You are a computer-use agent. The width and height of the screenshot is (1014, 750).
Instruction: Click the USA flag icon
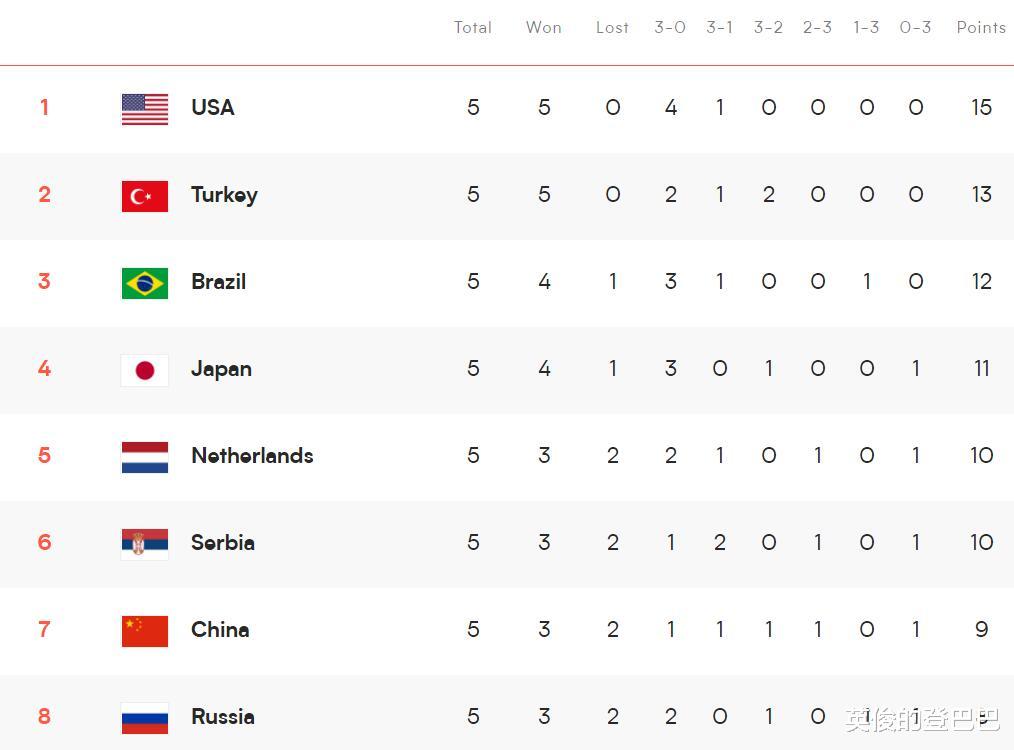tap(145, 109)
